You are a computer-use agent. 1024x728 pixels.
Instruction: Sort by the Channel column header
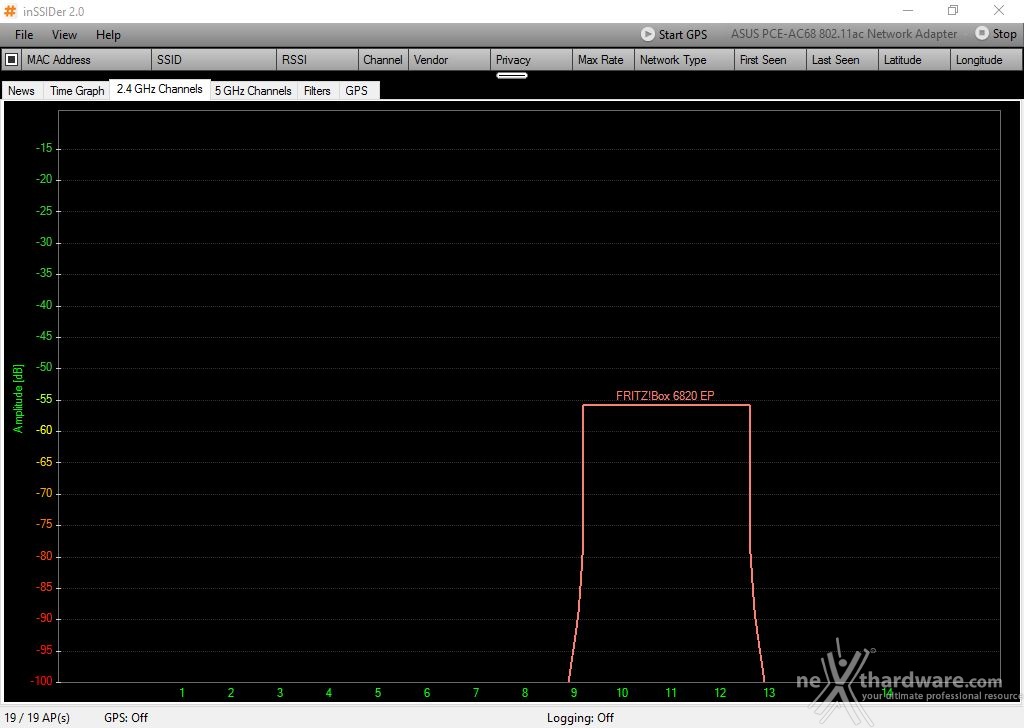tap(383, 59)
